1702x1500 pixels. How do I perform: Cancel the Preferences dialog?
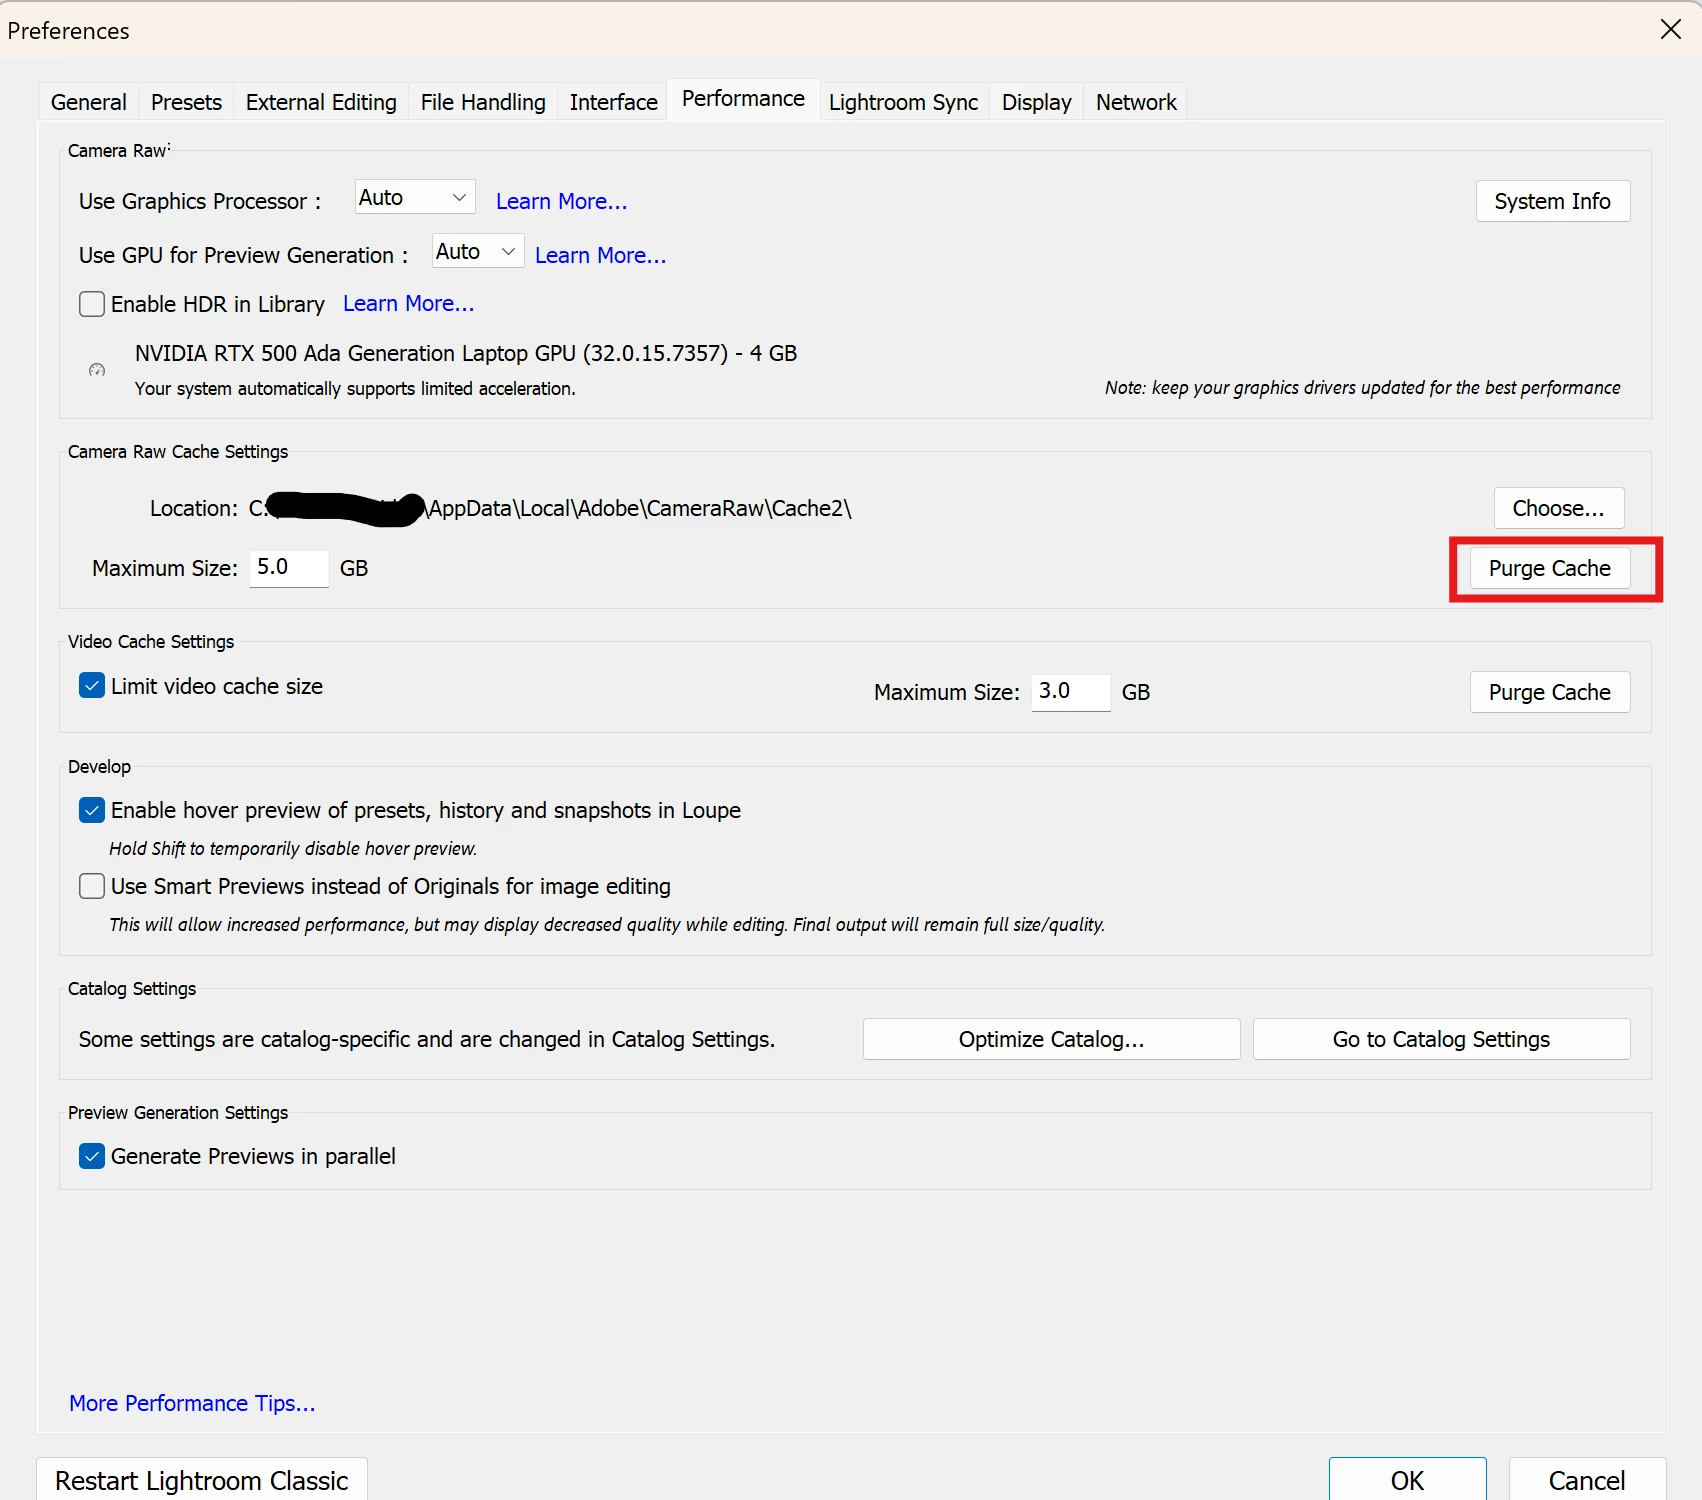pyautogui.click(x=1587, y=1480)
